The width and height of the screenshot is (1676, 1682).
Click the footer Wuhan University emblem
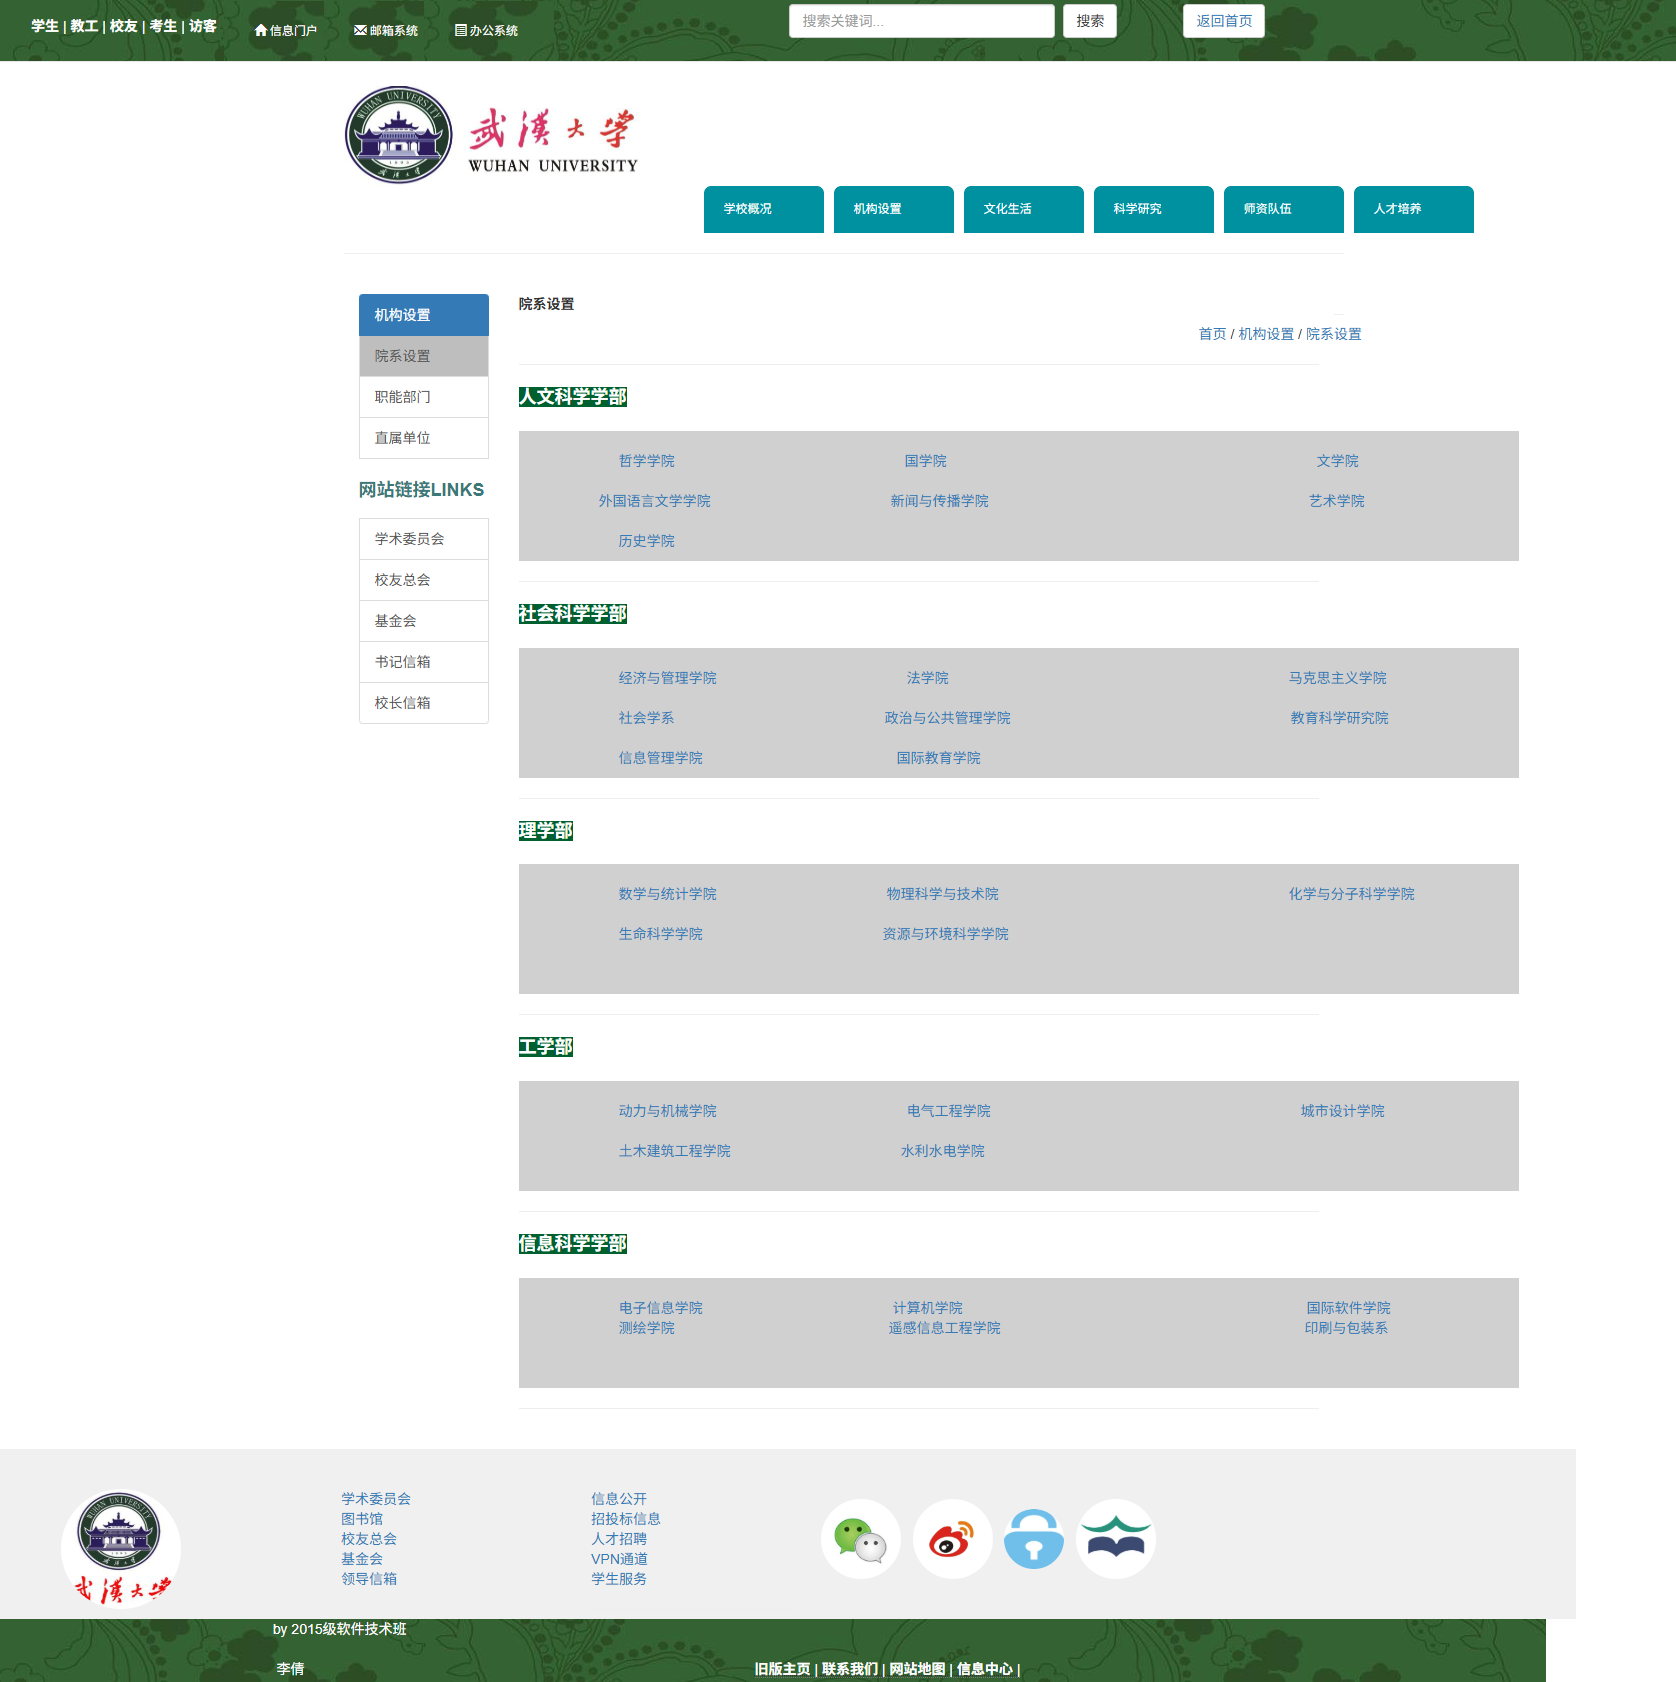(x=121, y=1547)
